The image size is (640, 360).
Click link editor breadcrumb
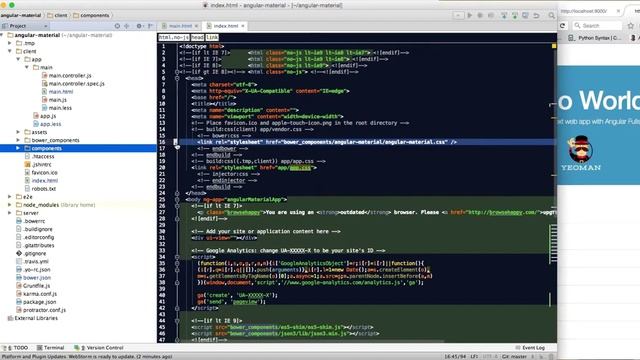pos(212,37)
